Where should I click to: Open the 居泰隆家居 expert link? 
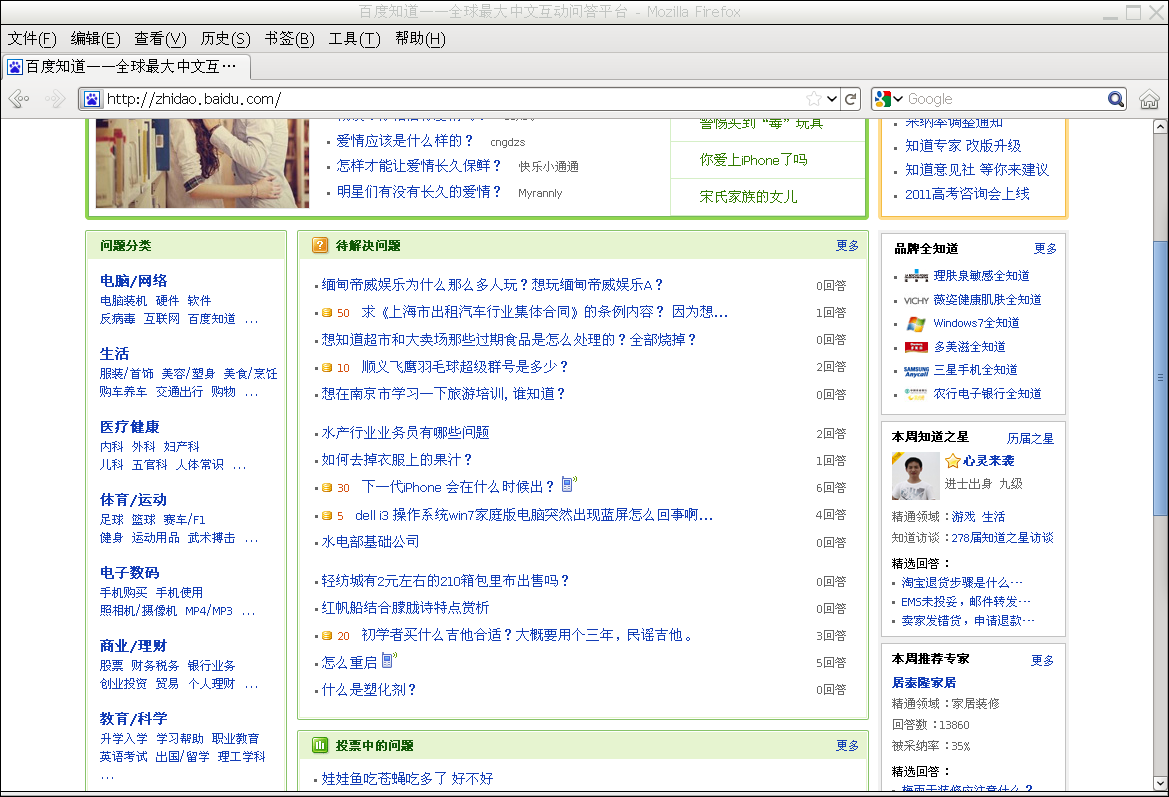click(x=924, y=683)
